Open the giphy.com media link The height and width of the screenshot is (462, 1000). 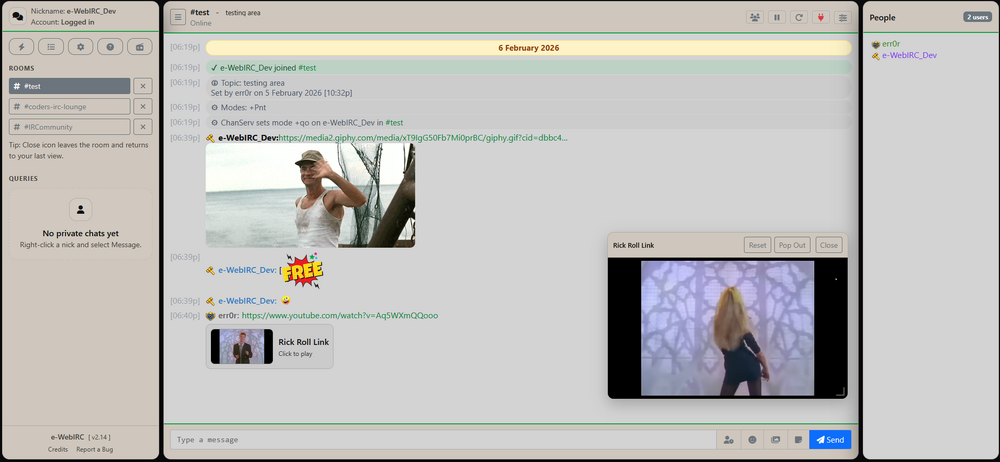click(423, 138)
